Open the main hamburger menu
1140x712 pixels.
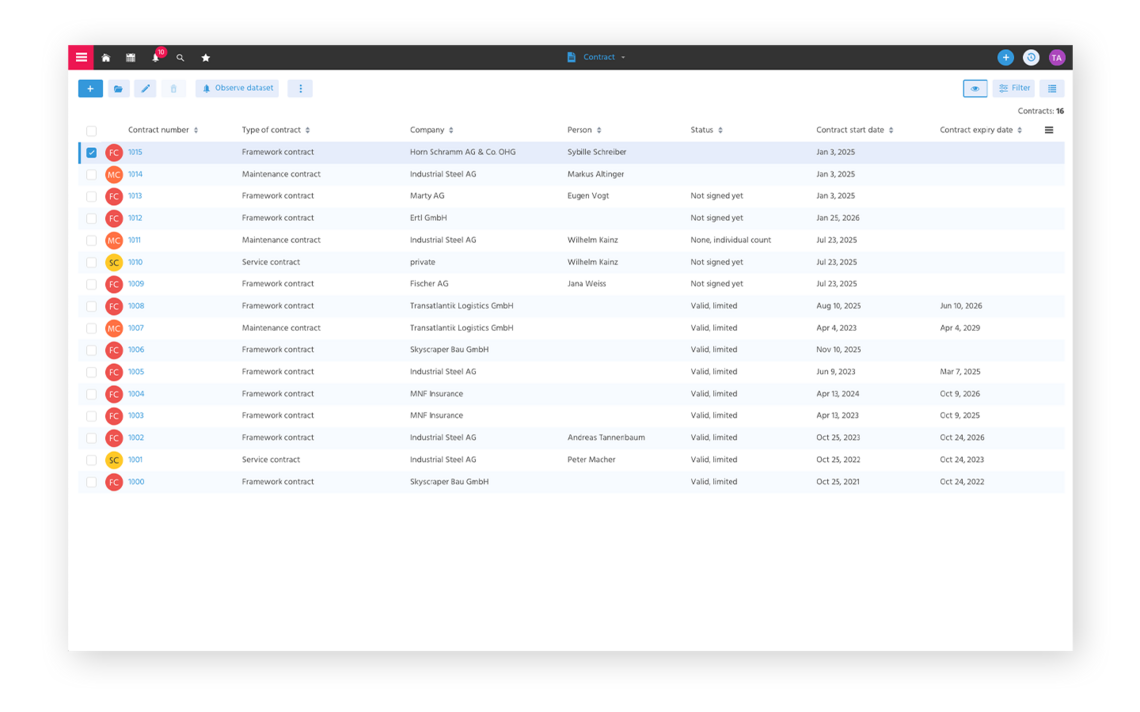click(81, 57)
